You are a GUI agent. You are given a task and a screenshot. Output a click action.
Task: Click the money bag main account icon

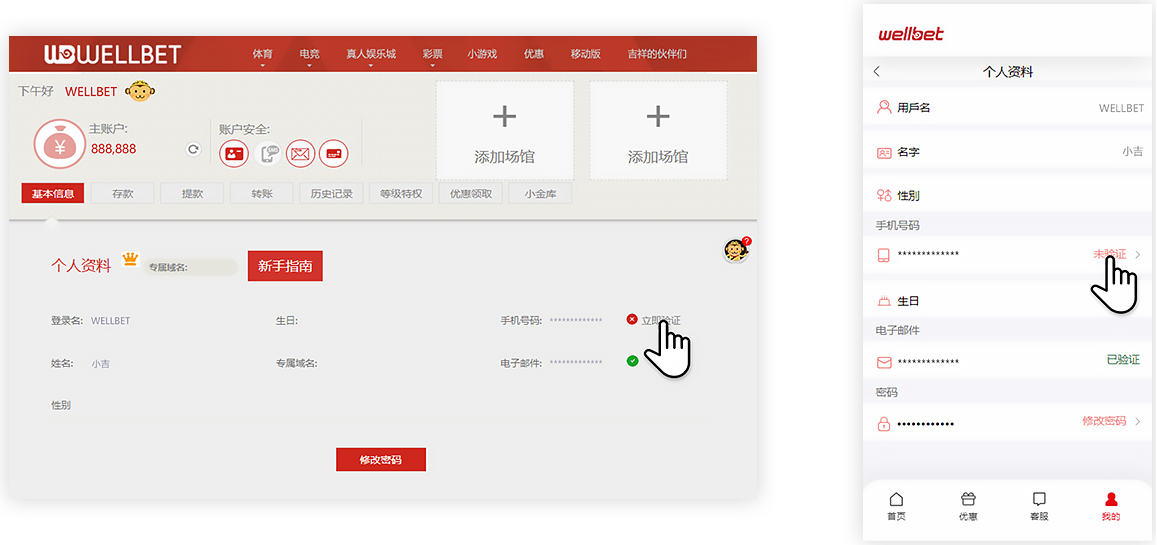pyautogui.click(x=60, y=144)
